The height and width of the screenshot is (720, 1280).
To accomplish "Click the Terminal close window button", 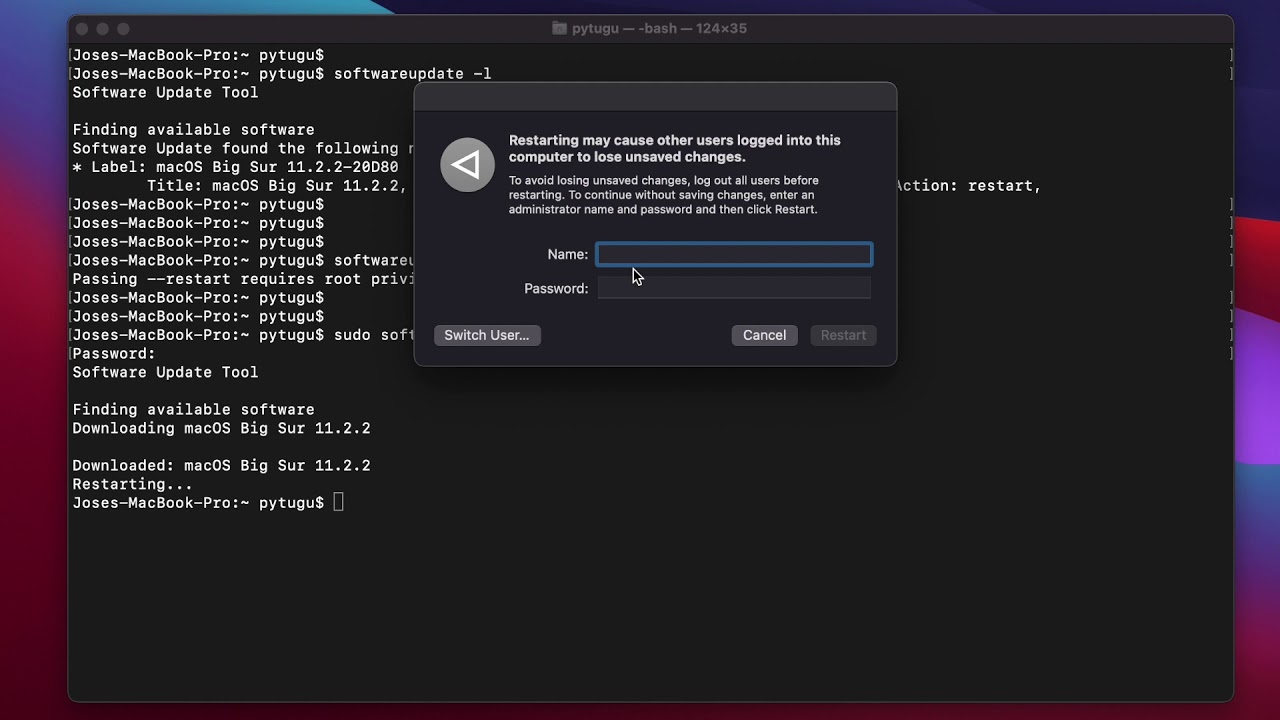I will (x=82, y=29).
